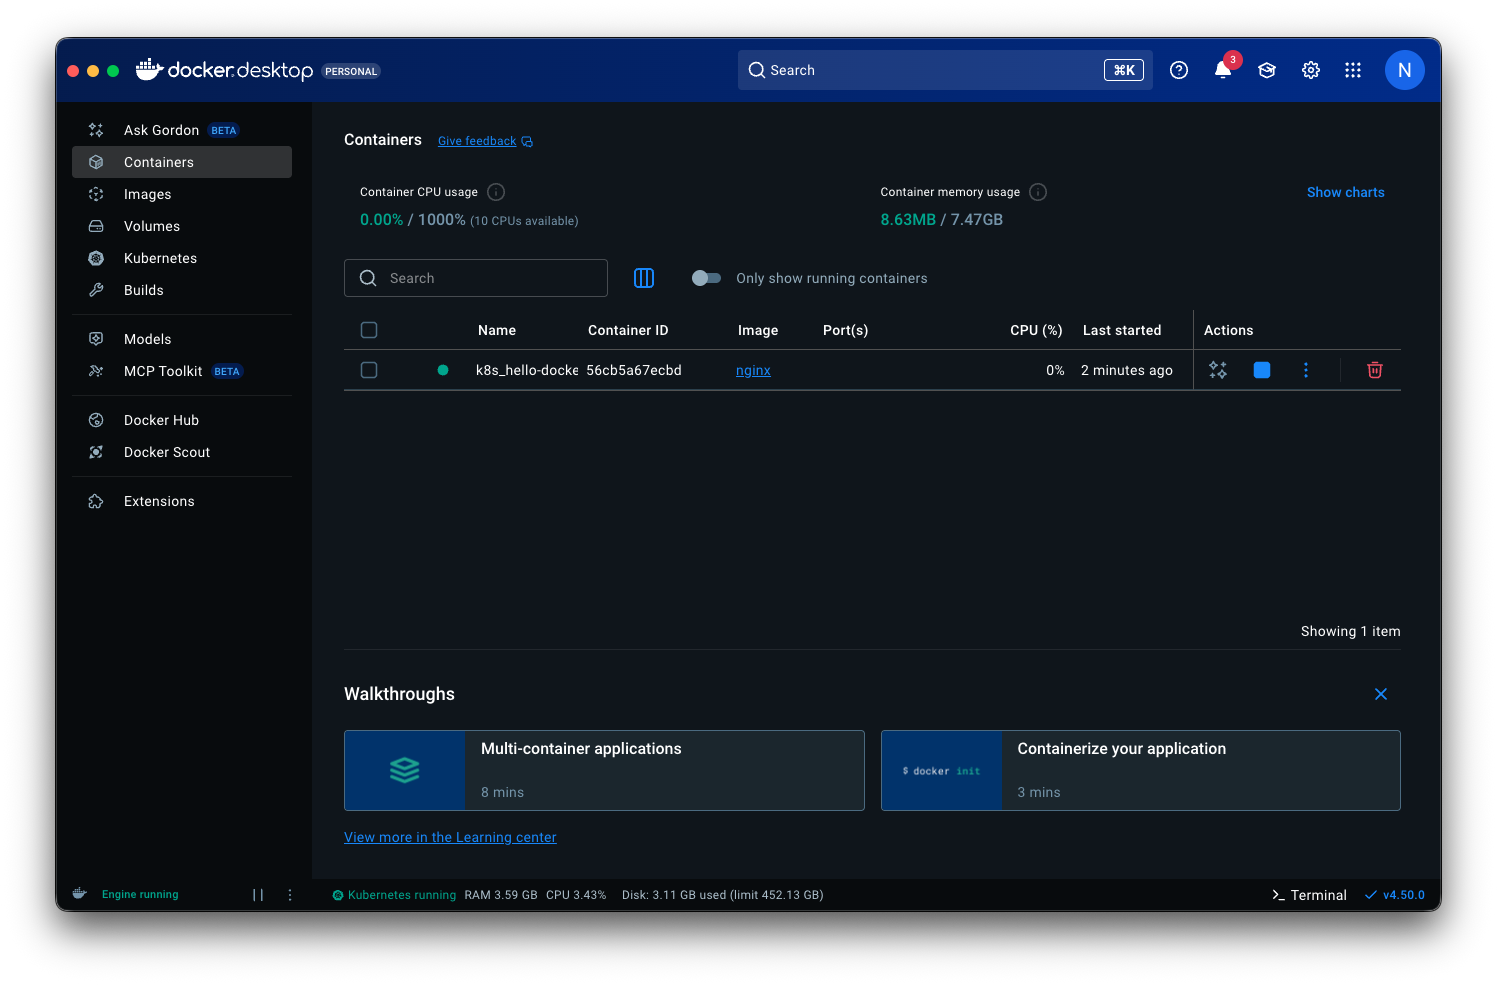The height and width of the screenshot is (985, 1497).
Task: Select the k8s_hello-docke row checkbox
Action: pos(369,370)
